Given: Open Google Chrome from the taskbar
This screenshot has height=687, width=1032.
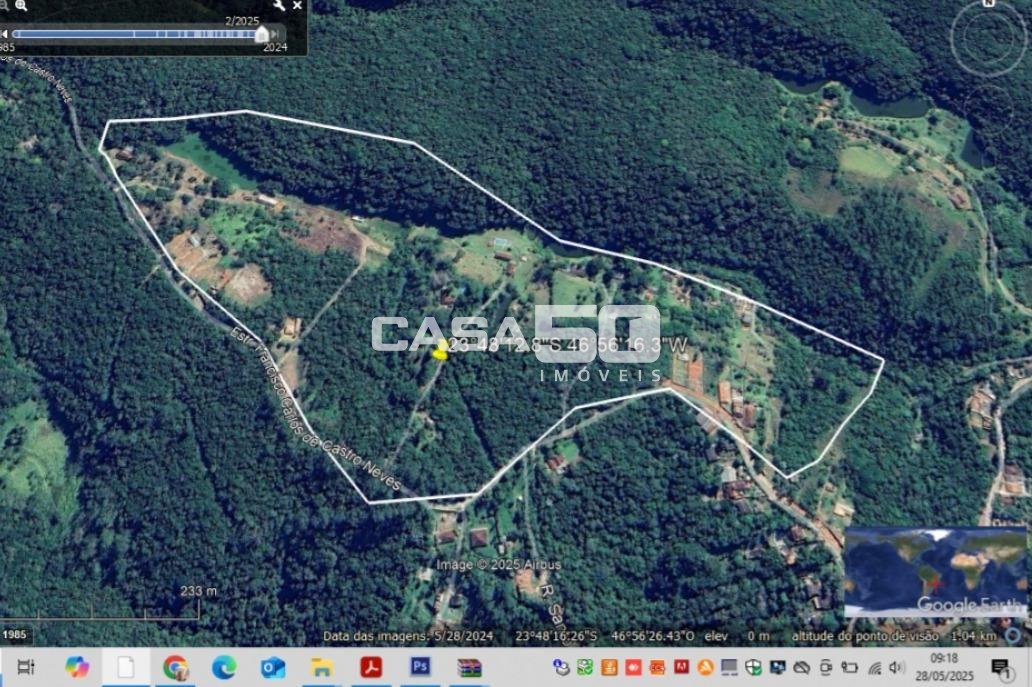Looking at the screenshot, I should pyautogui.click(x=176, y=667).
